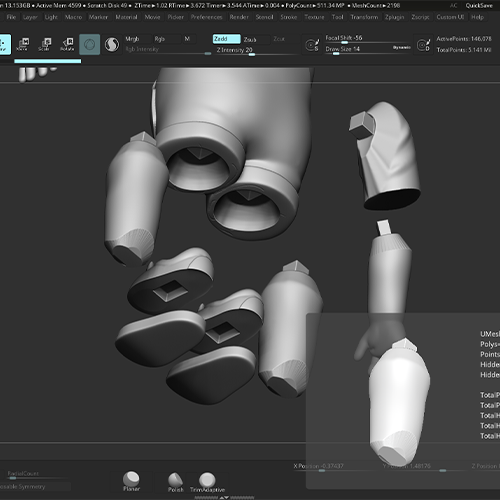This screenshot has height=500, width=500.
Task: Click the Focal Shift S dial icon
Action: pos(312,45)
